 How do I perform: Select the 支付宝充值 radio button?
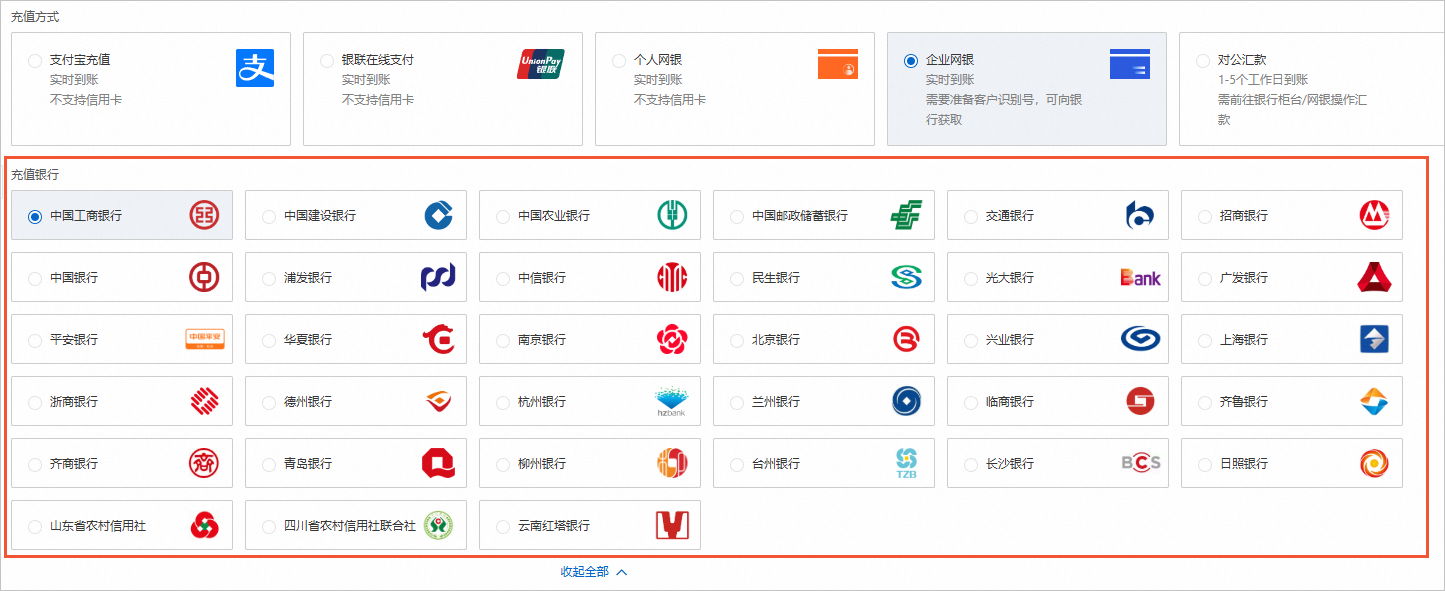click(36, 61)
